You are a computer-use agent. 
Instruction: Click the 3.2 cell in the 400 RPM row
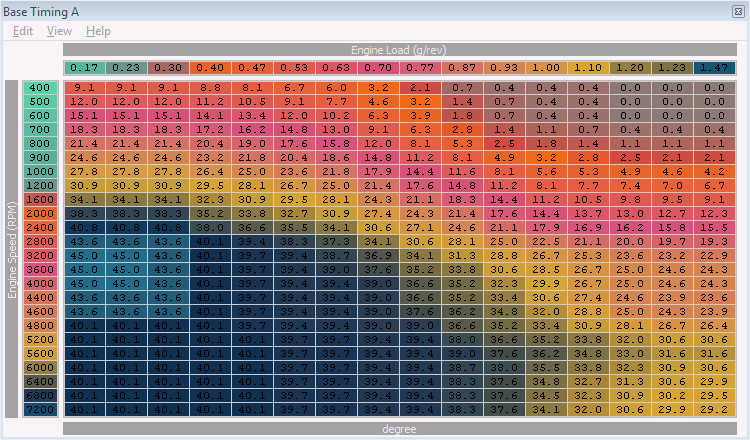(x=378, y=88)
